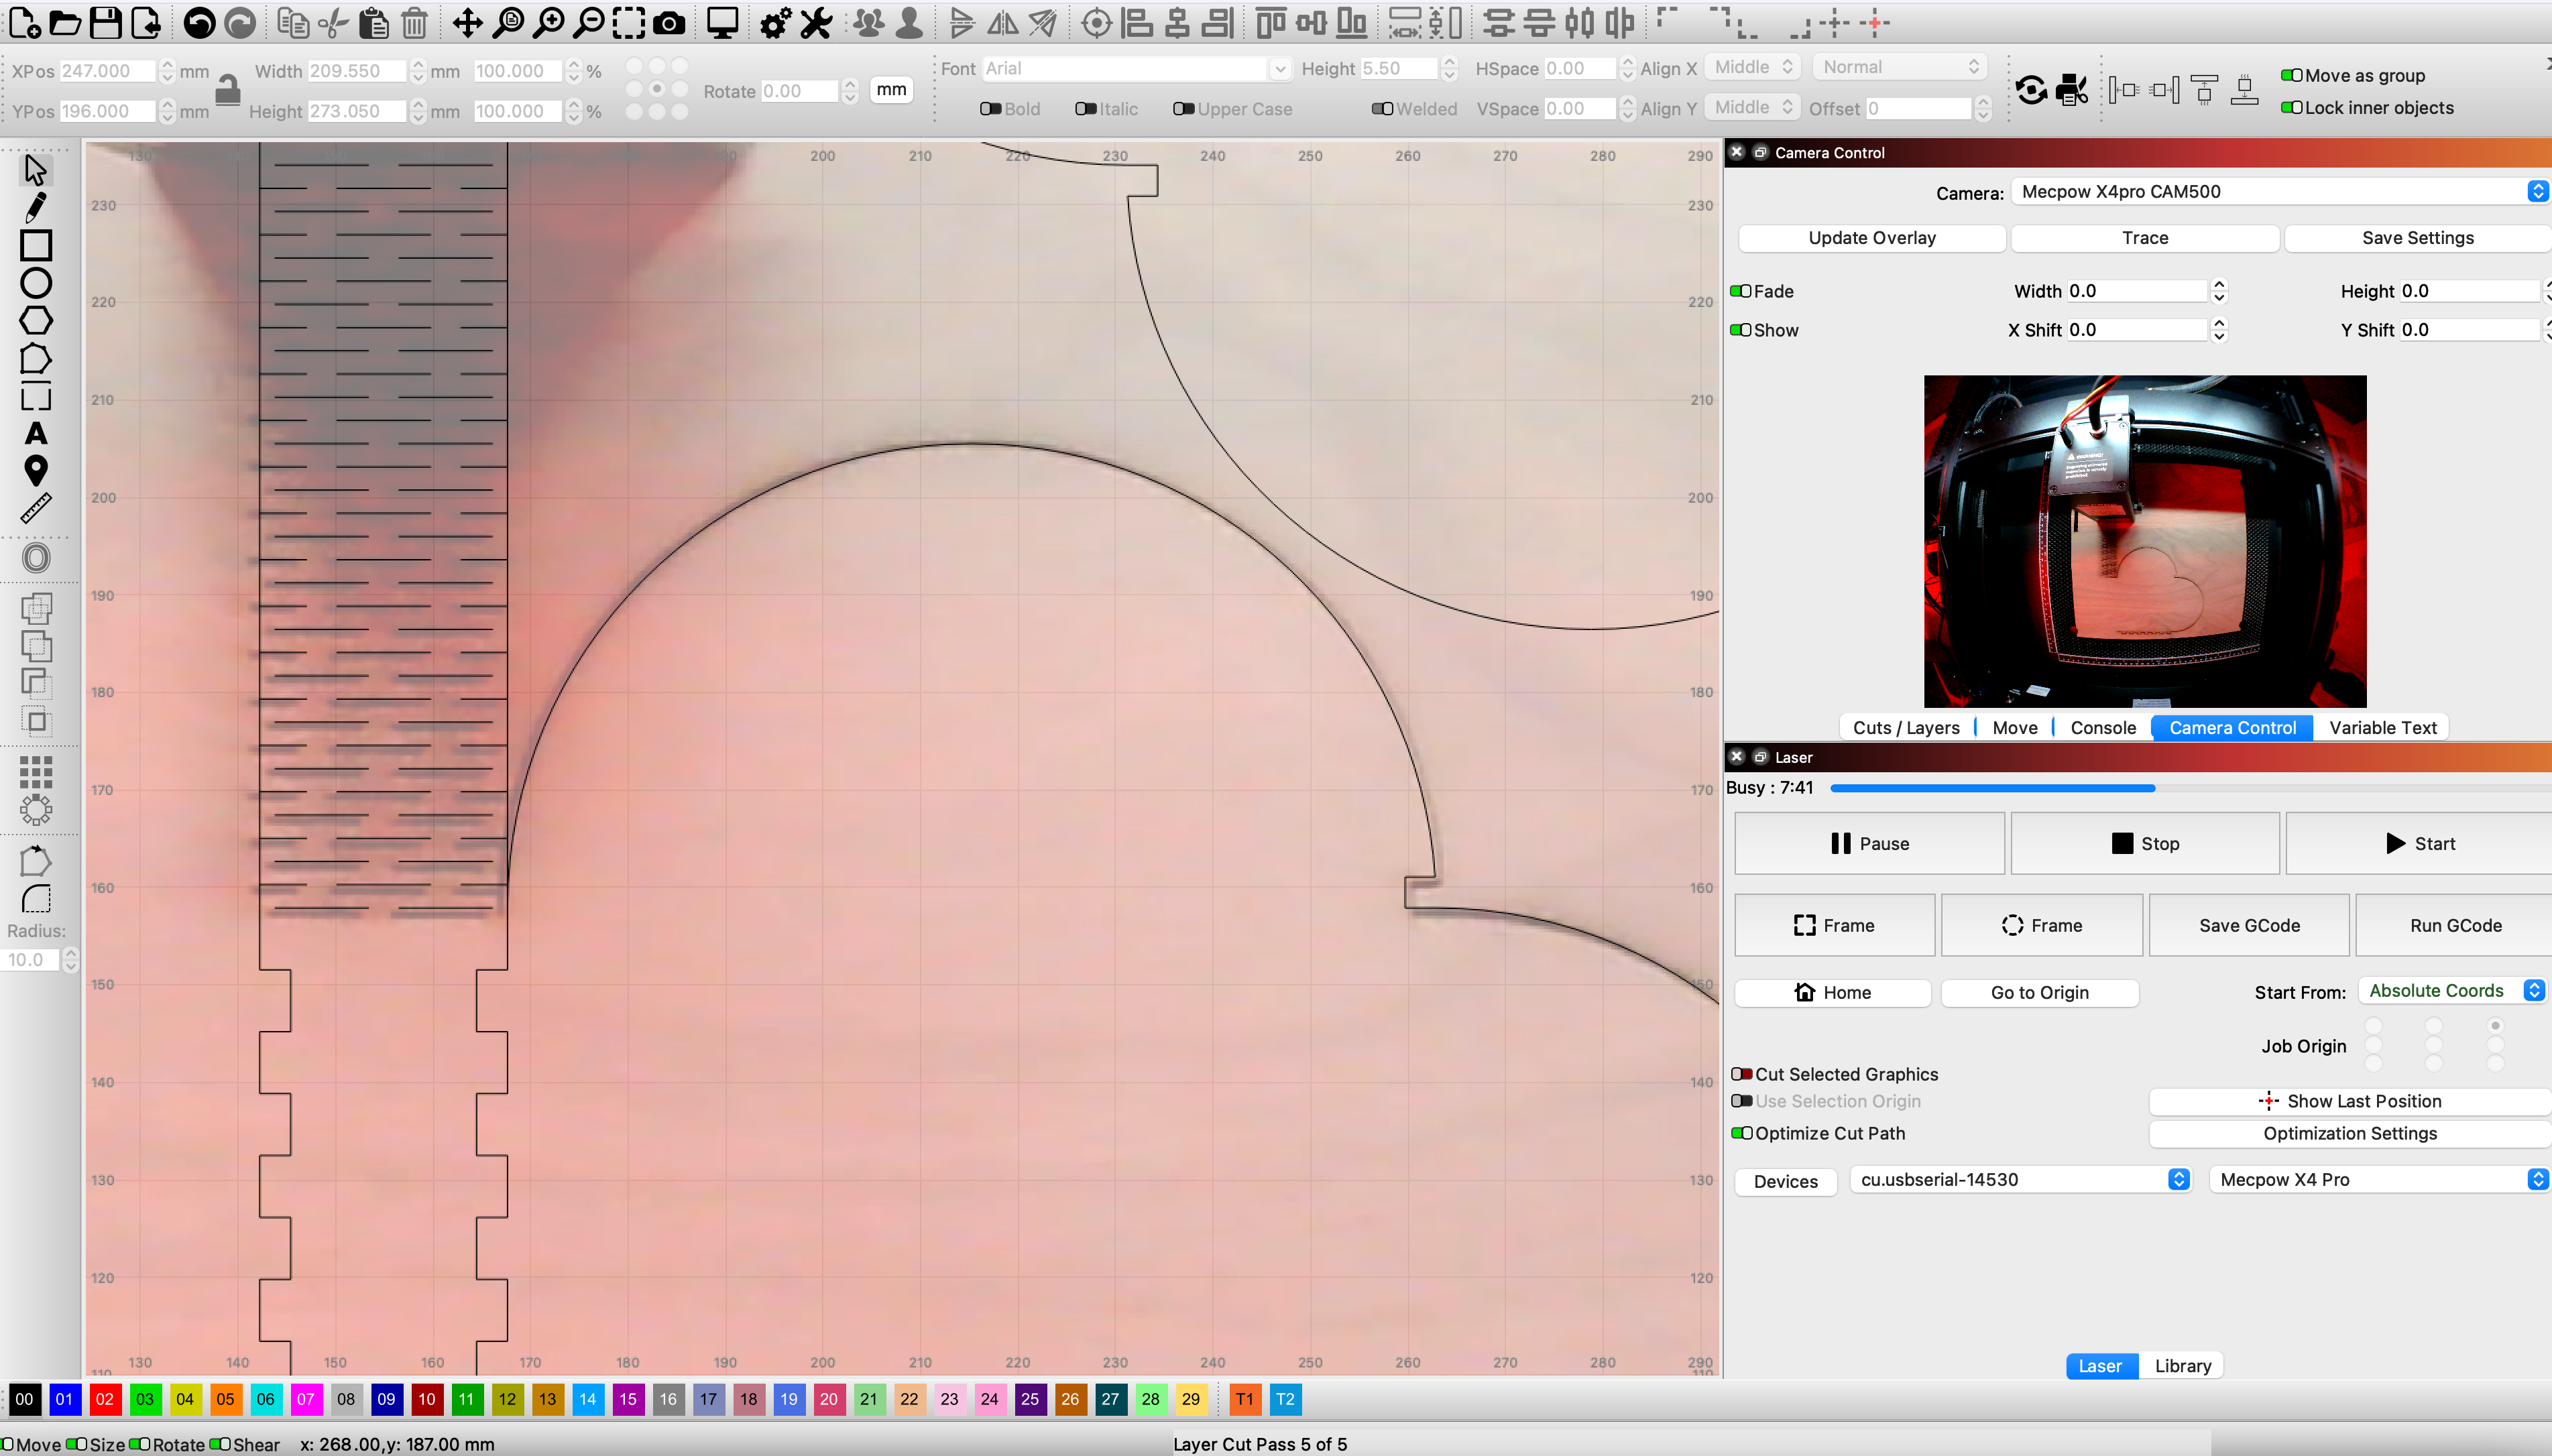Select the Zoom tool
Image resolution: width=2552 pixels, height=1456 pixels.
click(x=548, y=23)
